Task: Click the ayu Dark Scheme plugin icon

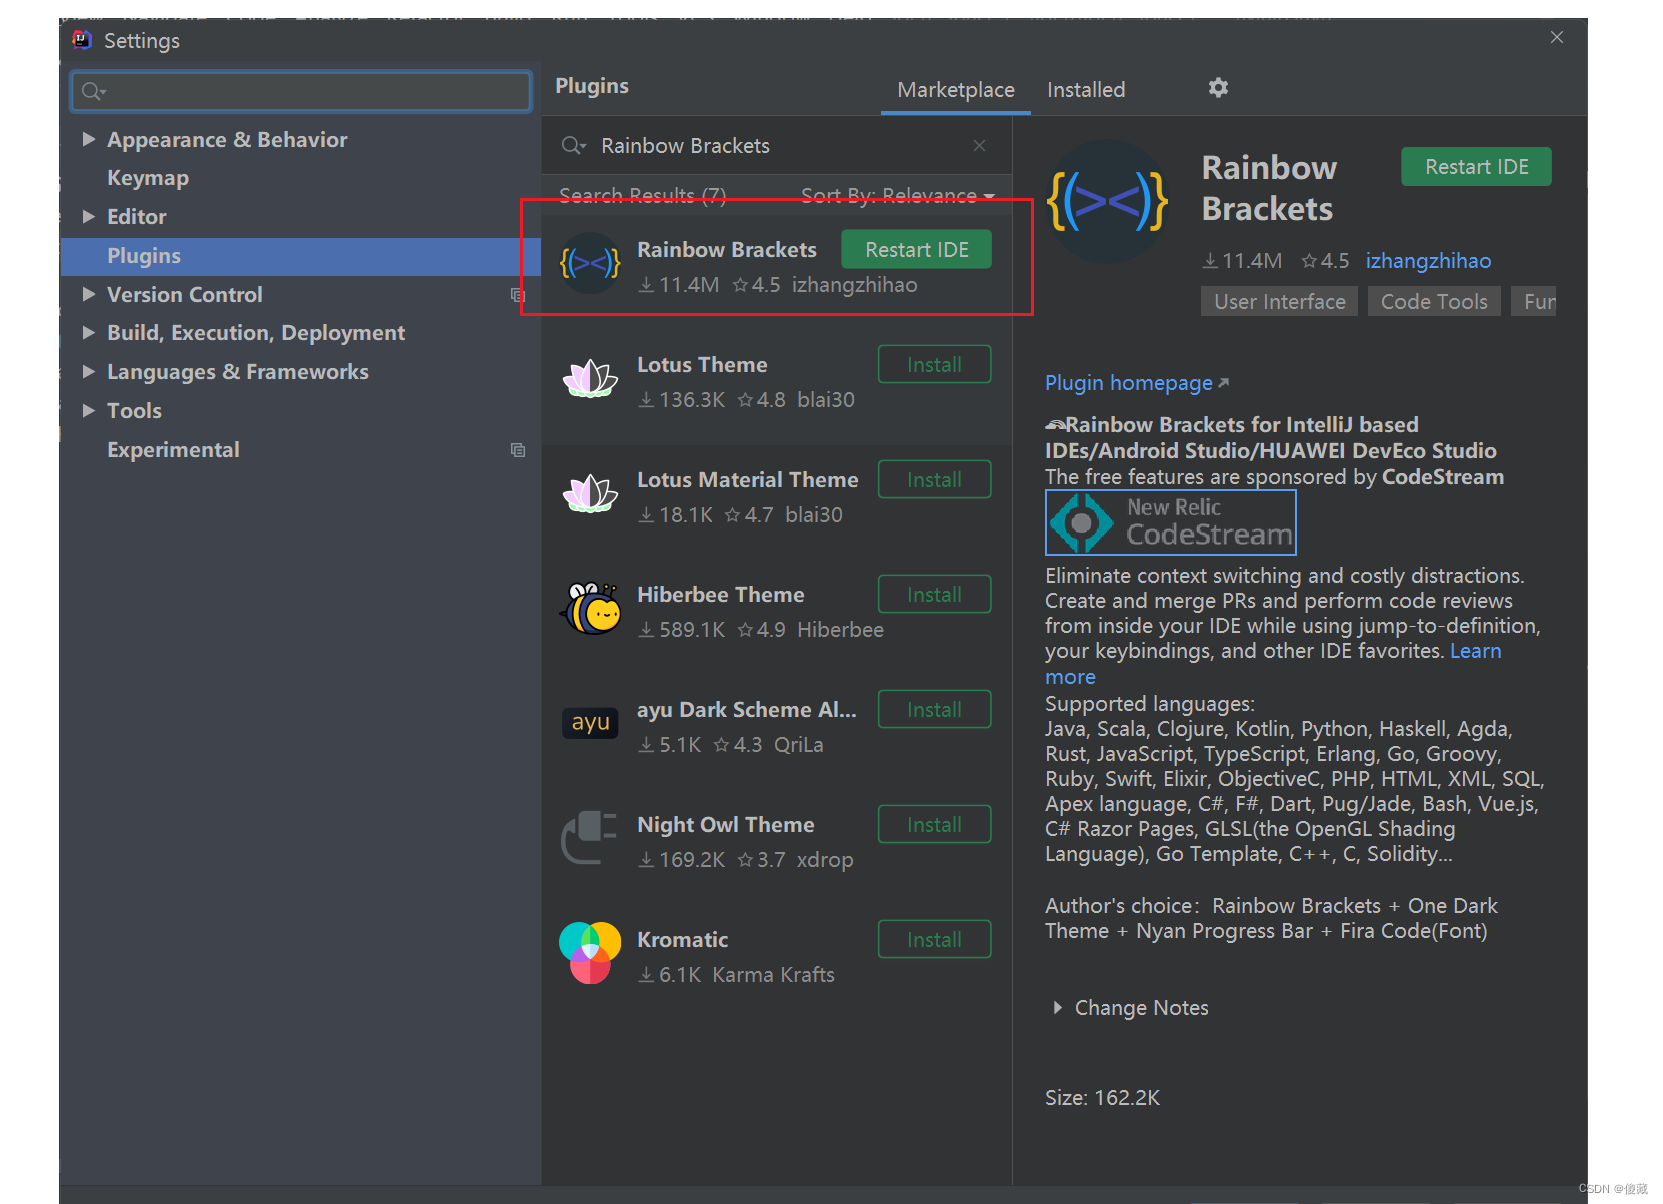Action: pos(590,722)
